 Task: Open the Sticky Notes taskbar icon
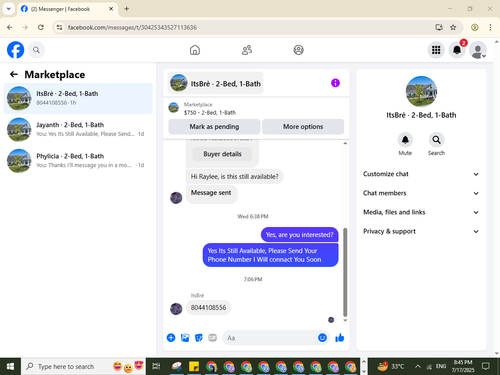(x=194, y=366)
